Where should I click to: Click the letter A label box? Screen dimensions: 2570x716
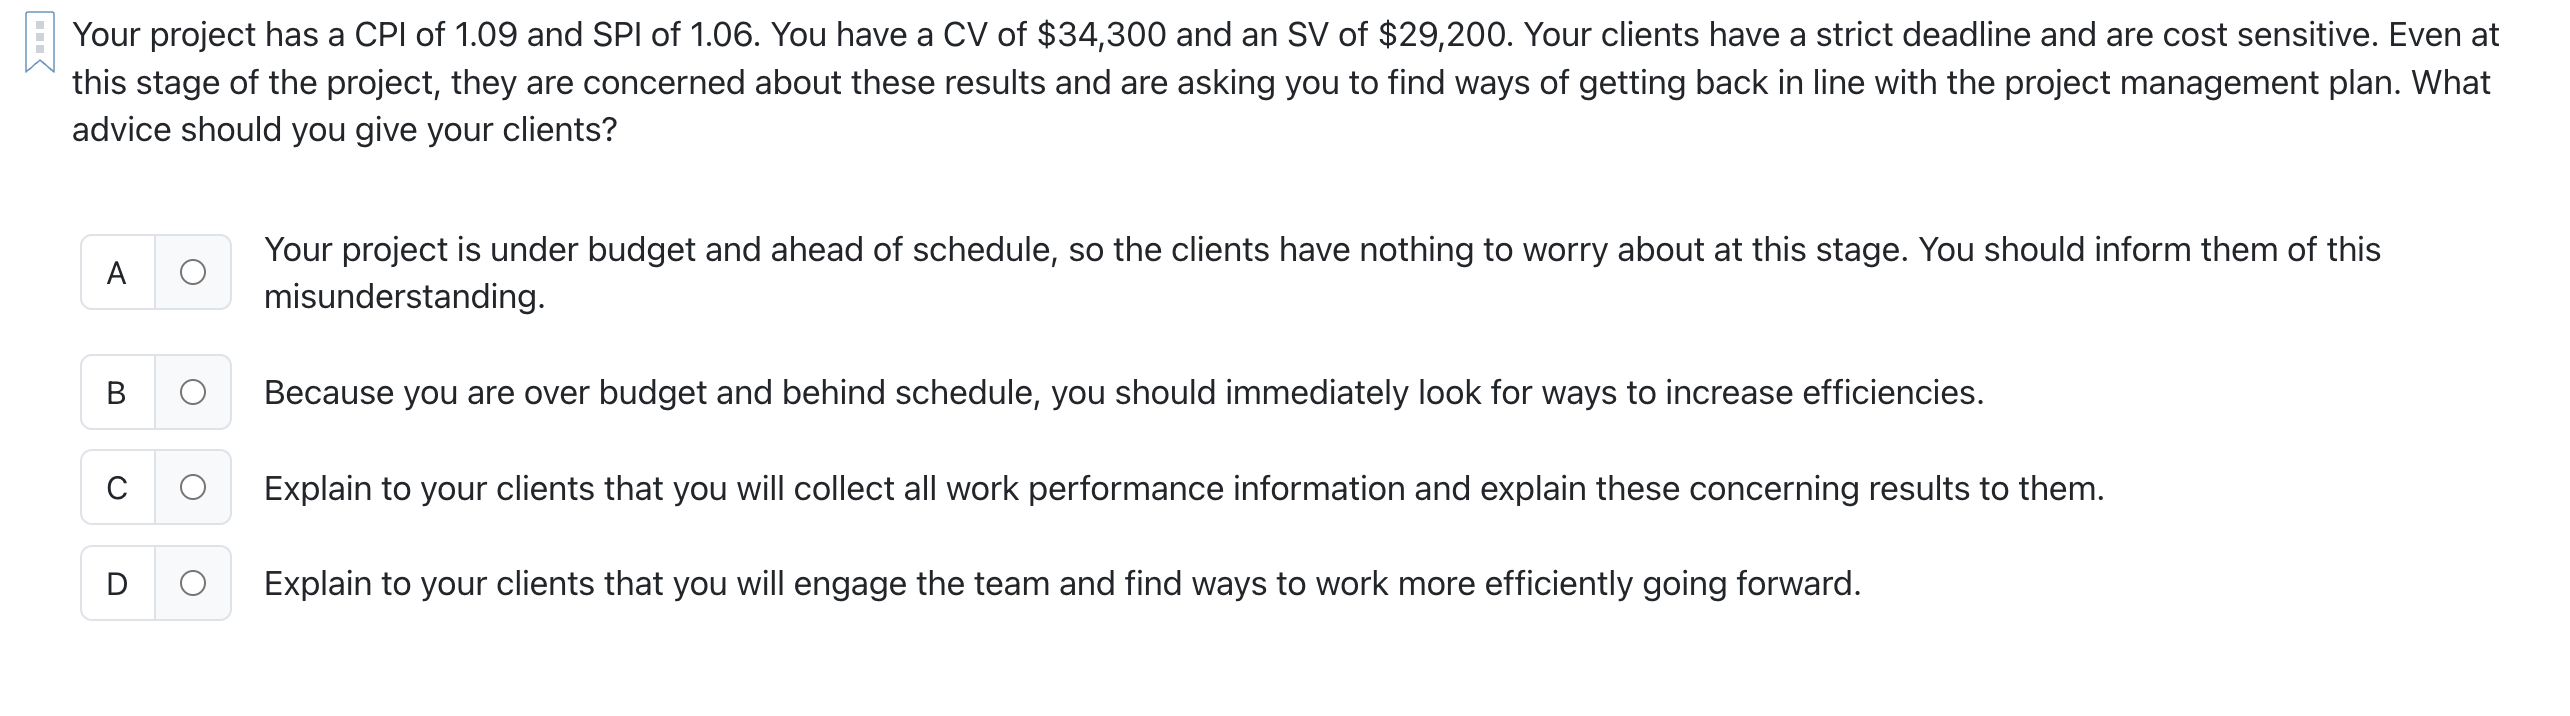pyautogui.click(x=117, y=271)
